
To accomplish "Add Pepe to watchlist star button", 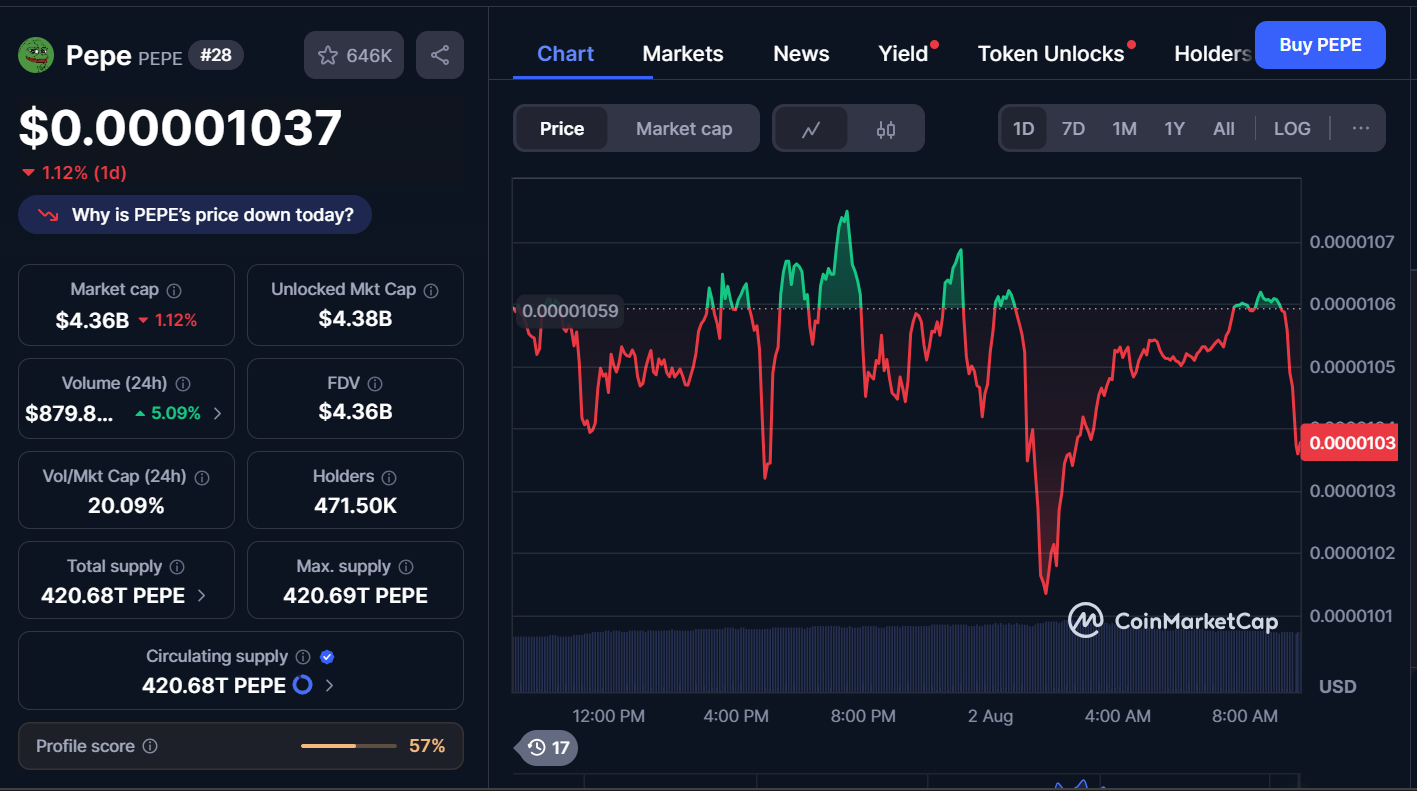I will (x=354, y=55).
